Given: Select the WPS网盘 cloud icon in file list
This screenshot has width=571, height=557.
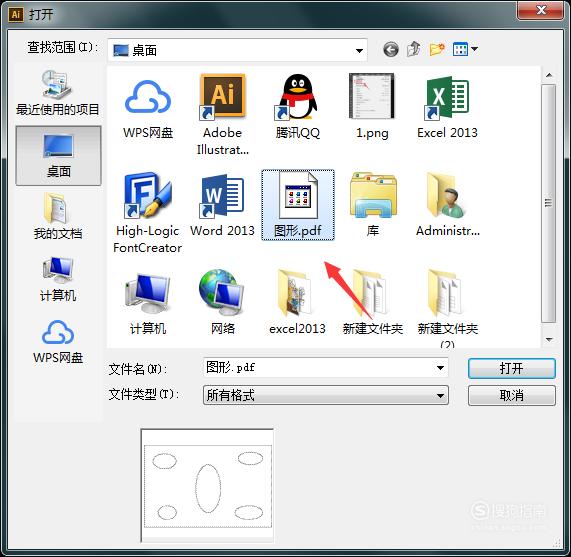Looking at the screenshot, I should [x=148, y=106].
